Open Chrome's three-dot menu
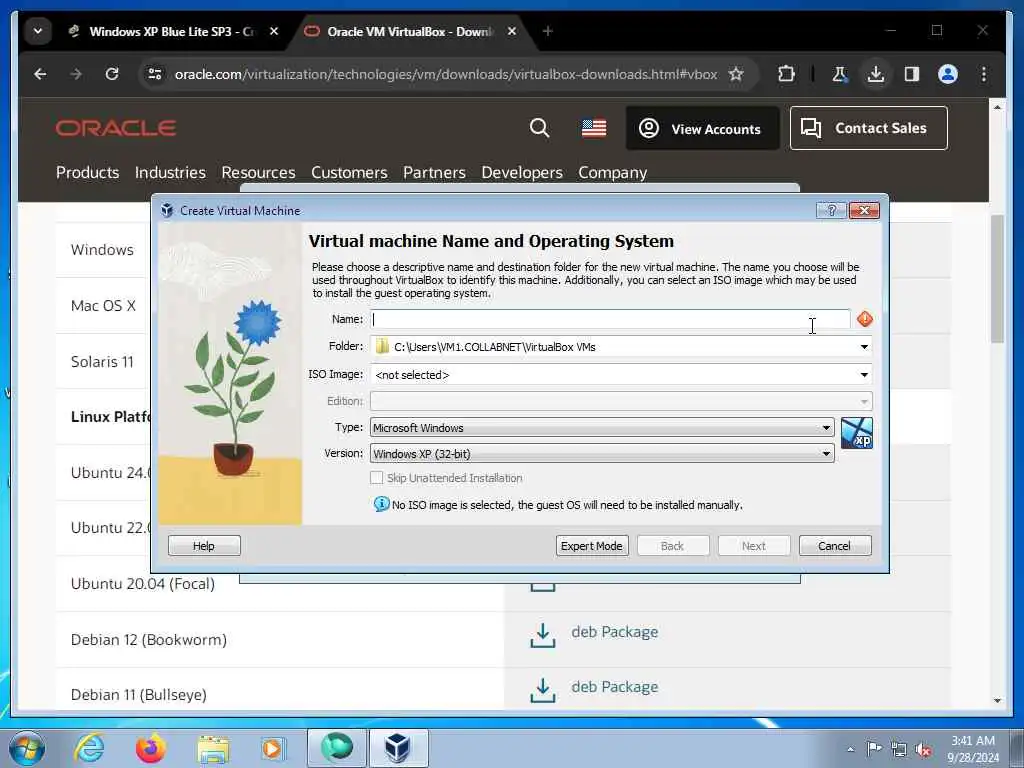The image size is (1024, 768). (984, 74)
